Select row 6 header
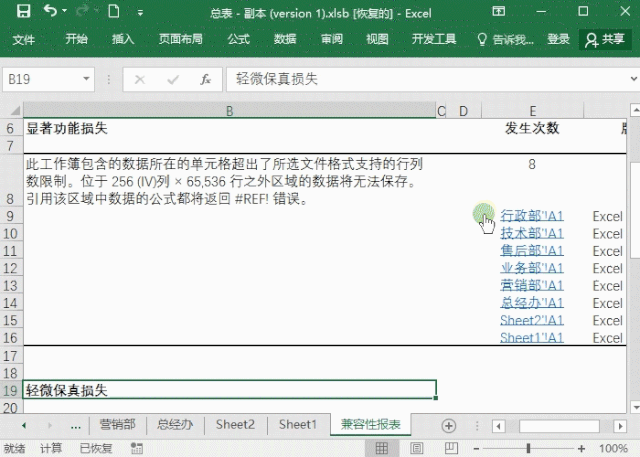 [11, 129]
